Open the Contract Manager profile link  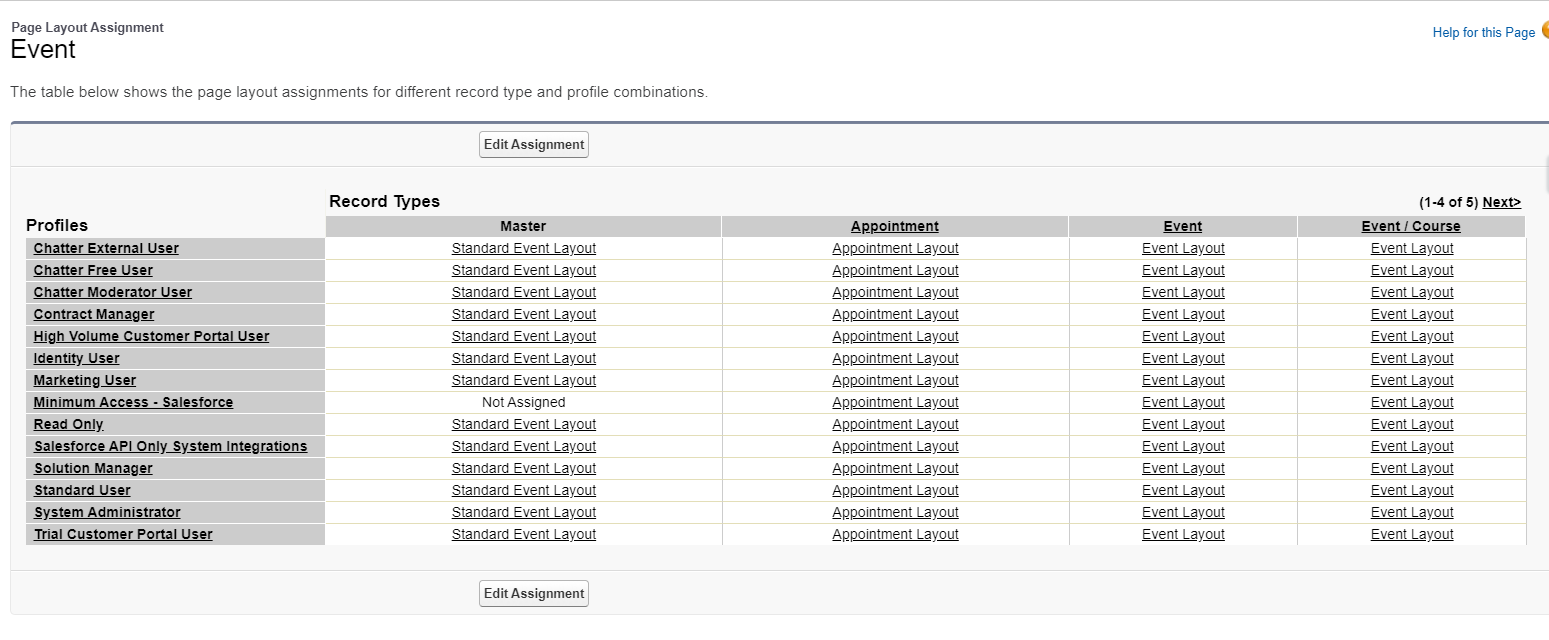(x=94, y=315)
